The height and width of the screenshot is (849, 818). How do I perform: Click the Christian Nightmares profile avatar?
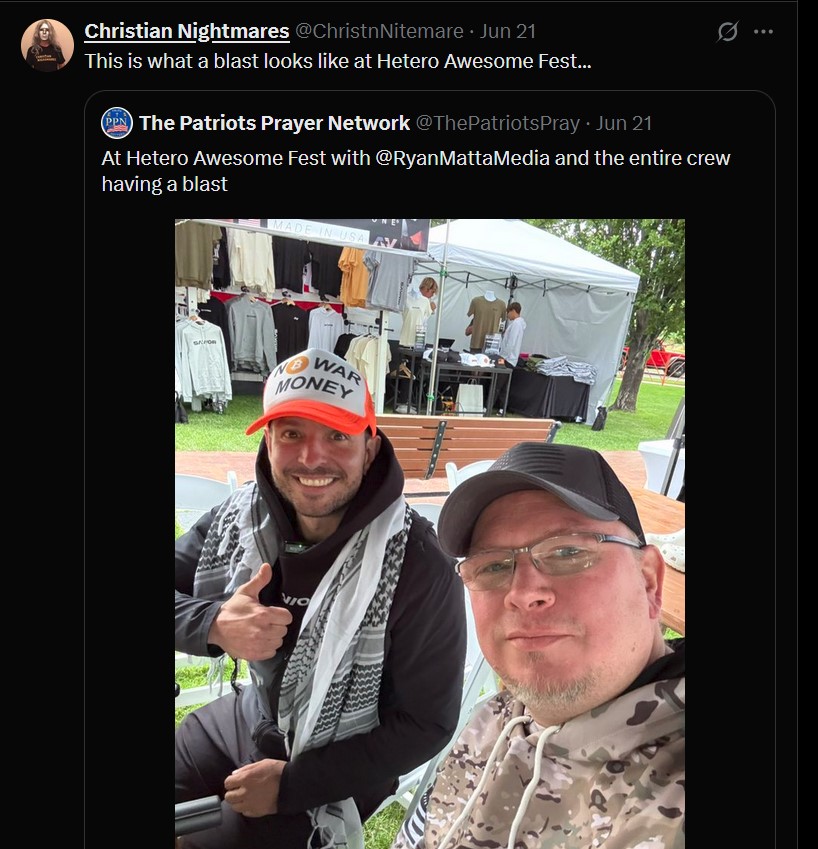point(47,45)
